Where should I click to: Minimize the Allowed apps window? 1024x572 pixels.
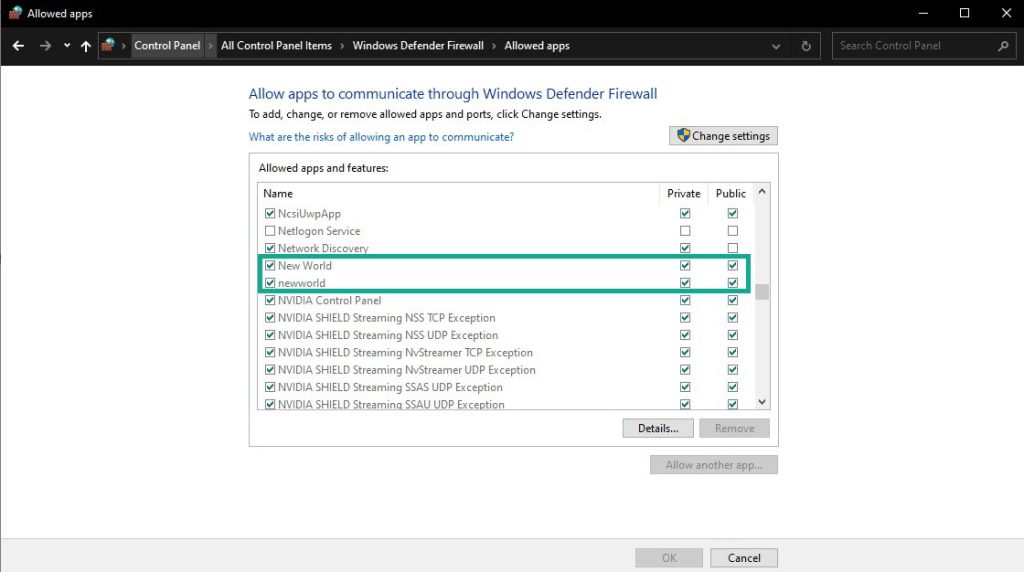923,13
